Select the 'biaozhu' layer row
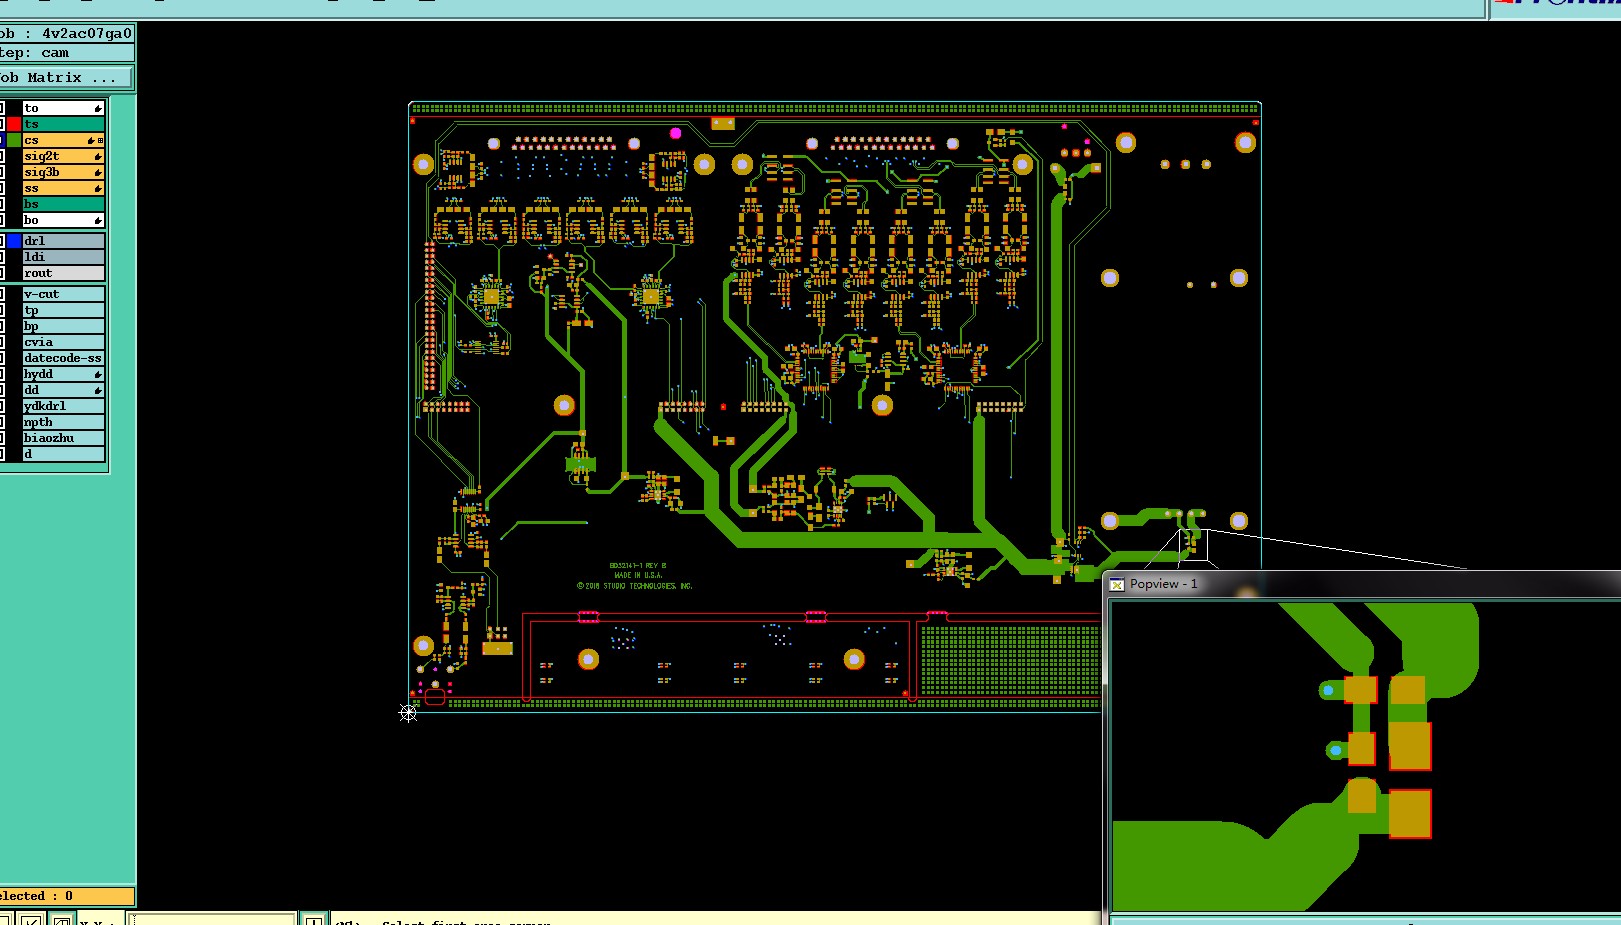This screenshot has height=925, width=1621. [63, 438]
